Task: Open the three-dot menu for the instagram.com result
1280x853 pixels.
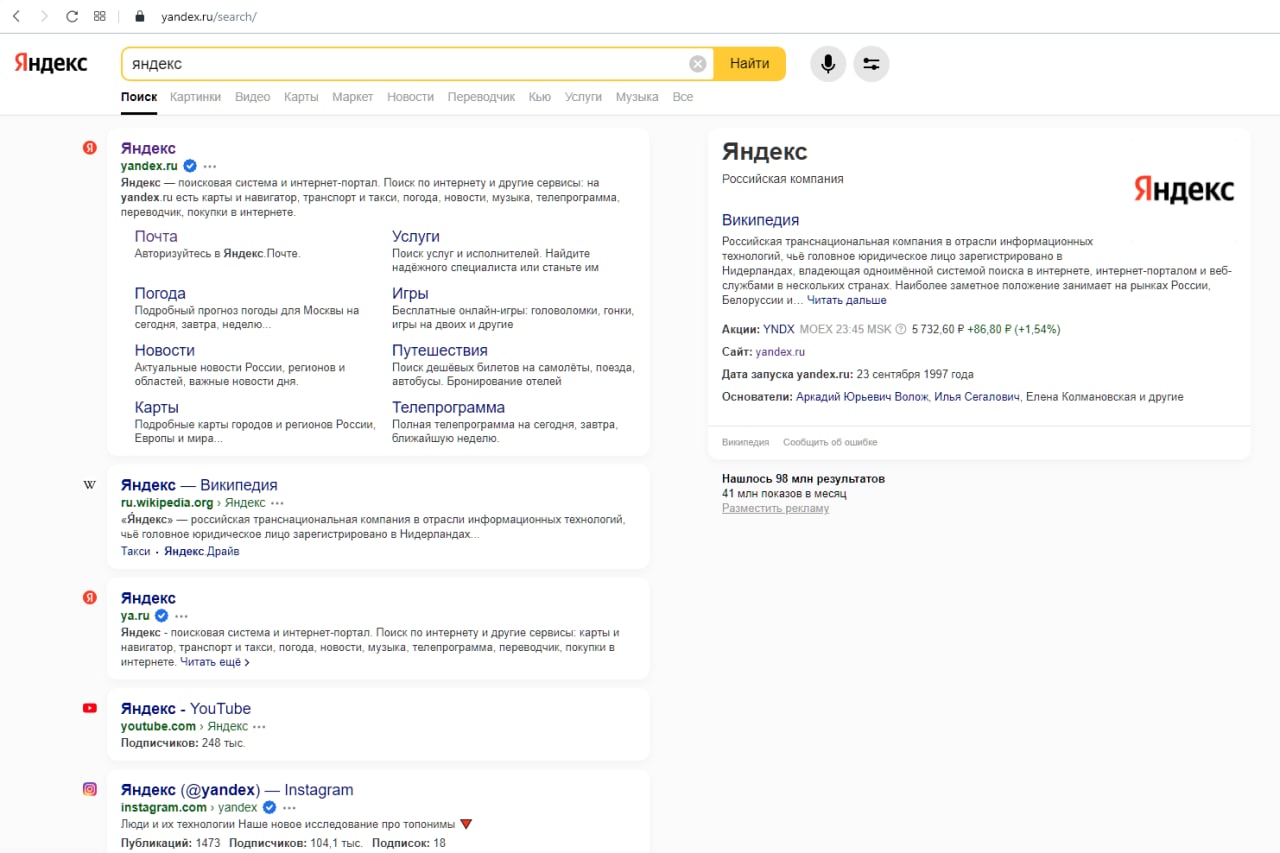Action: point(290,807)
